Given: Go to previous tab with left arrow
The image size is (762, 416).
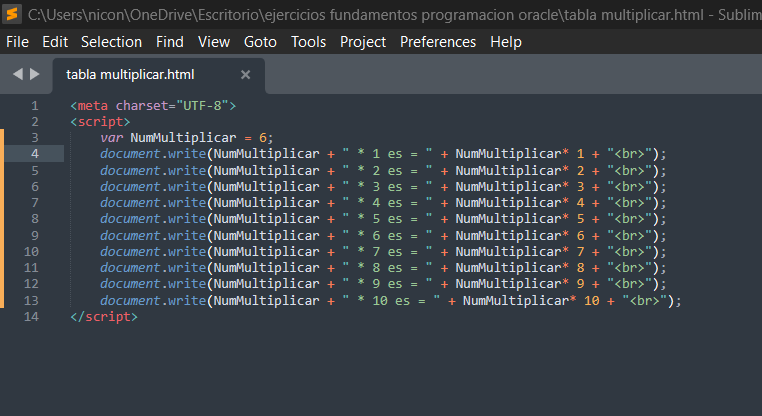Looking at the screenshot, I should tap(18, 74).
